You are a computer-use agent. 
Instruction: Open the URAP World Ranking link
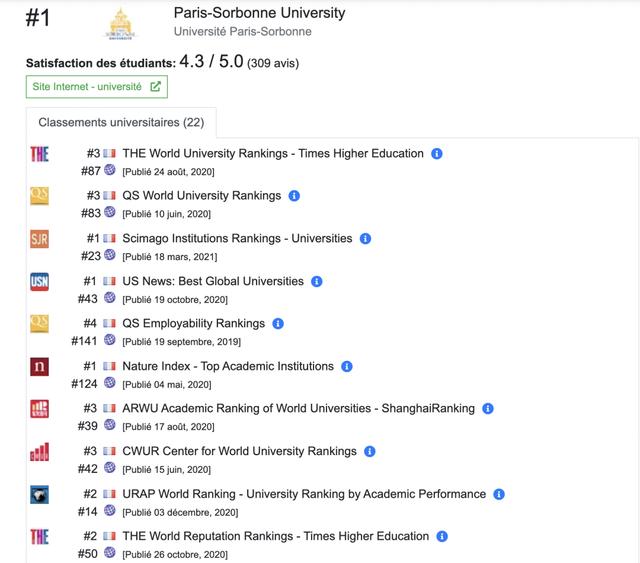(x=304, y=494)
